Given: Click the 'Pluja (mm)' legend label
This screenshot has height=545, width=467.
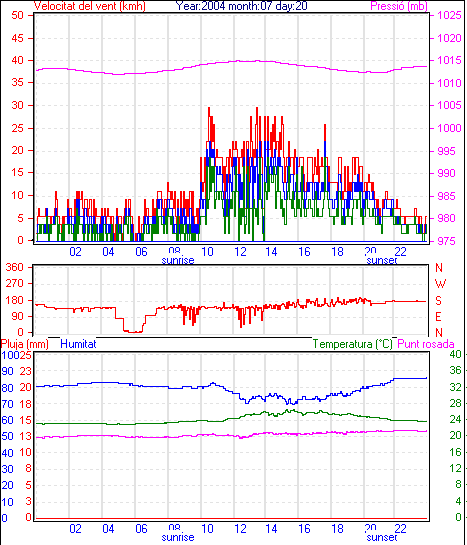Looking at the screenshot, I should [x=24, y=344].
